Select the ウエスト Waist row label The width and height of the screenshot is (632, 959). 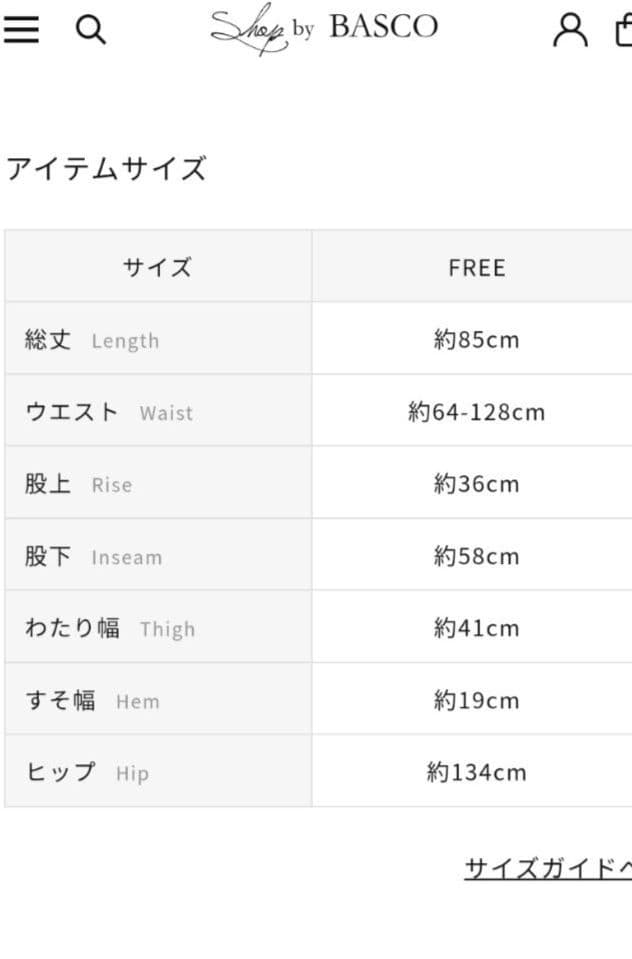[x=105, y=411]
